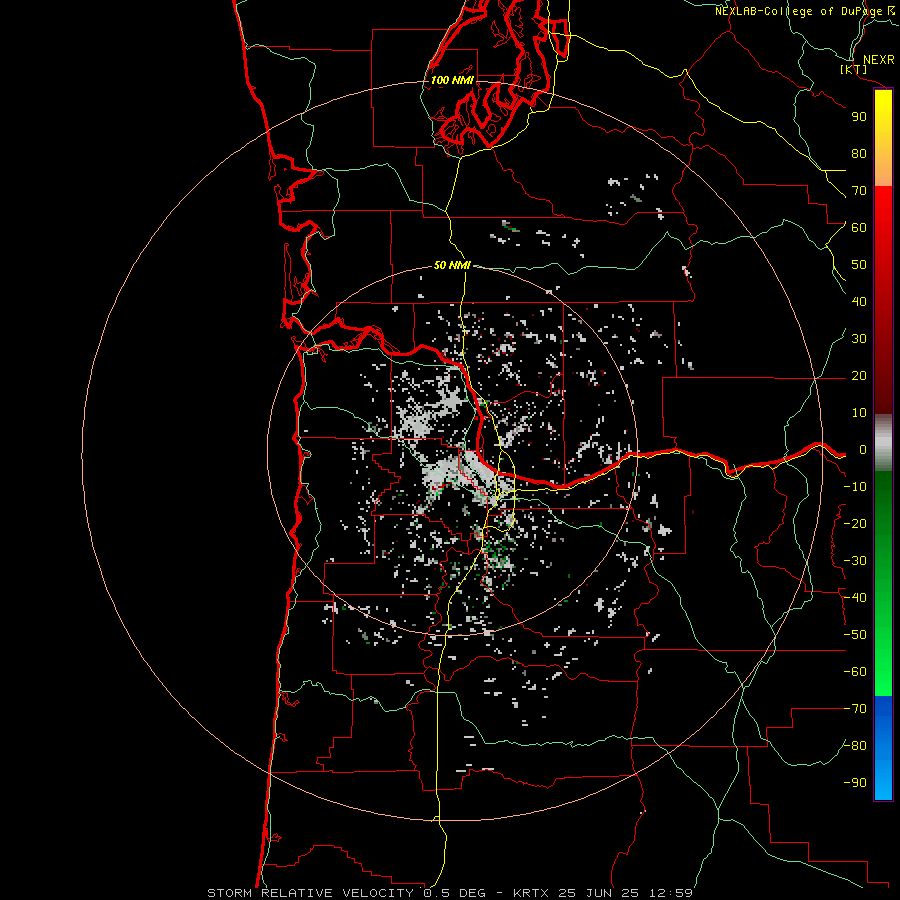Click the -60 value on the velocity scale
Screen dimensions: 900x900
click(855, 672)
